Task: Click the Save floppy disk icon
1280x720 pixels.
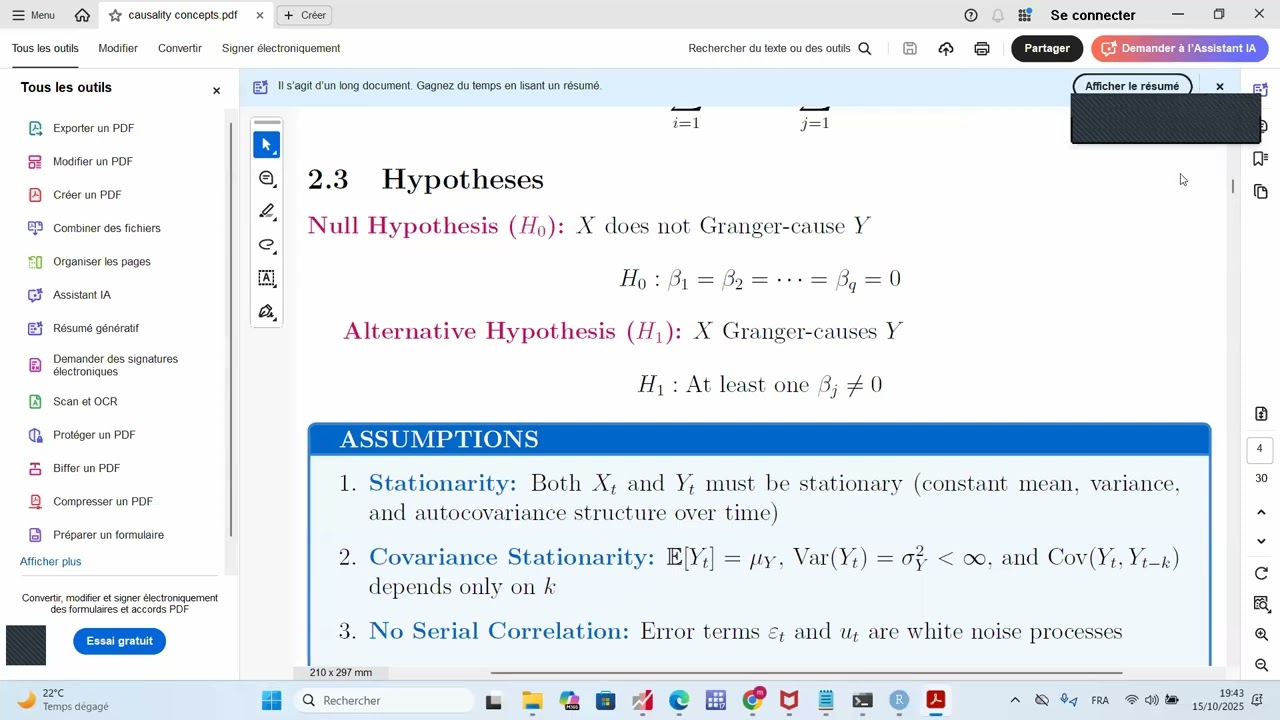Action: [x=910, y=48]
